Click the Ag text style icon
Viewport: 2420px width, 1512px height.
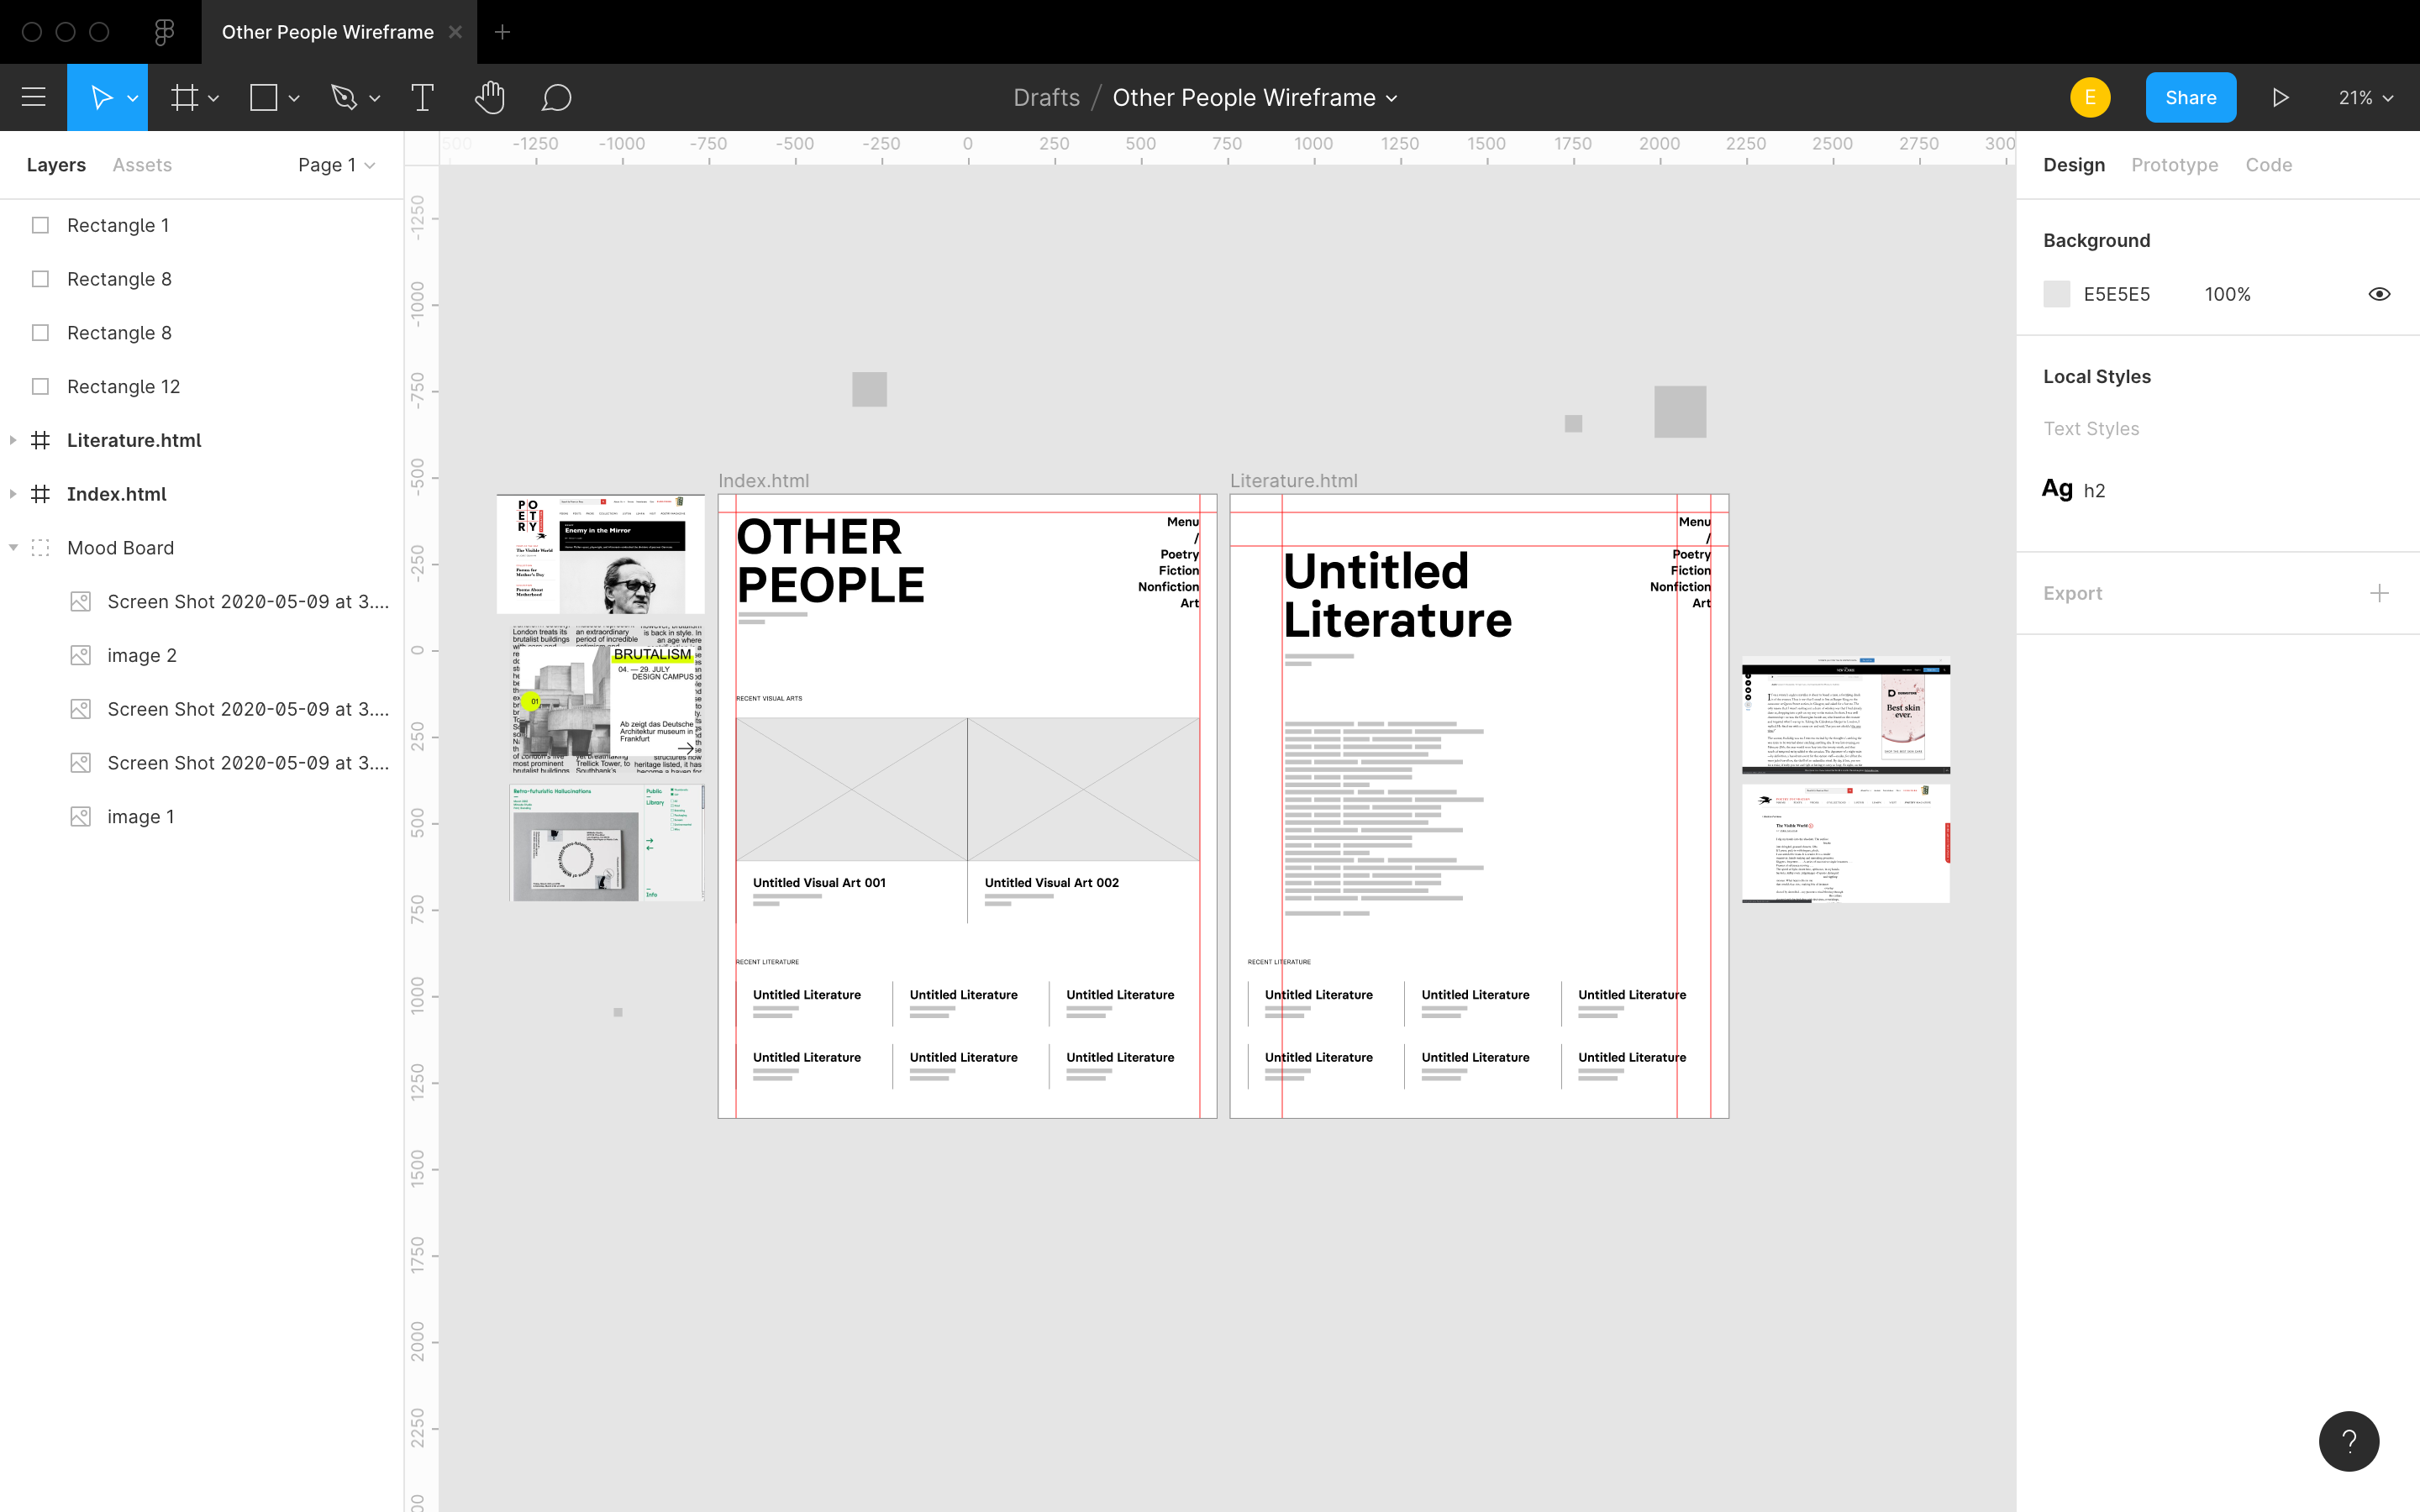tap(2057, 489)
